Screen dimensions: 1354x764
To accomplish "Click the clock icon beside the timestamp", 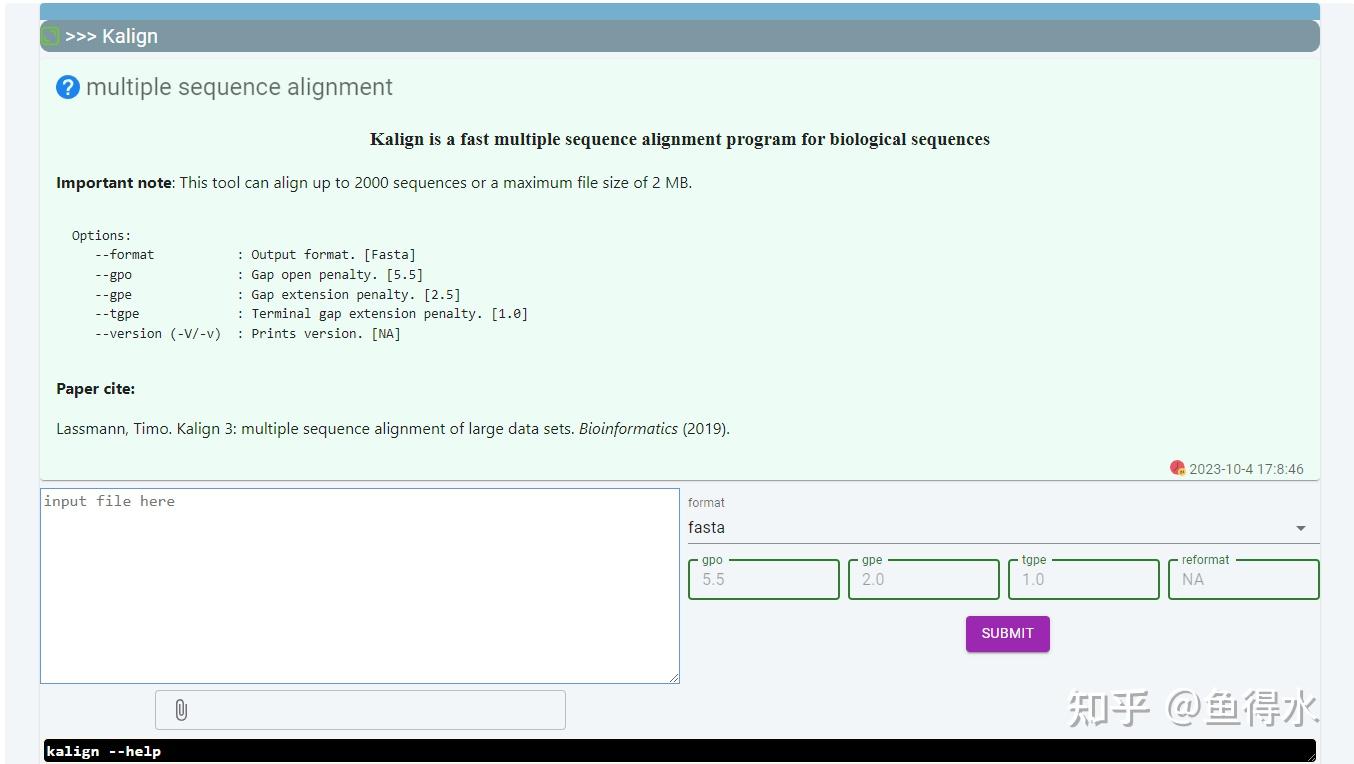I will pos(1177,468).
